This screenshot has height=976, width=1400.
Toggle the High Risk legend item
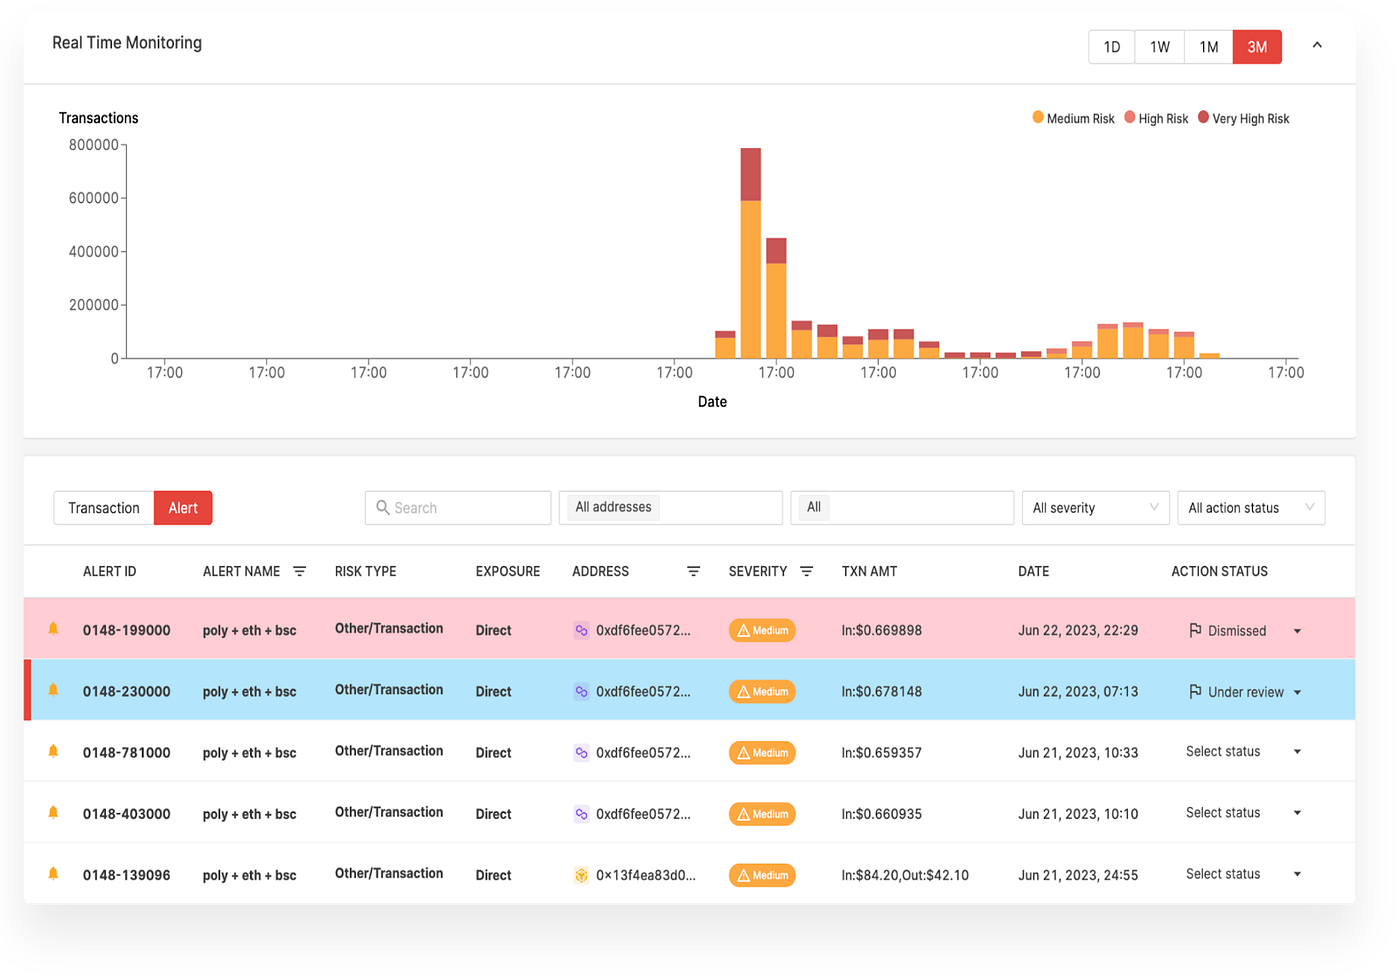pos(1155,118)
